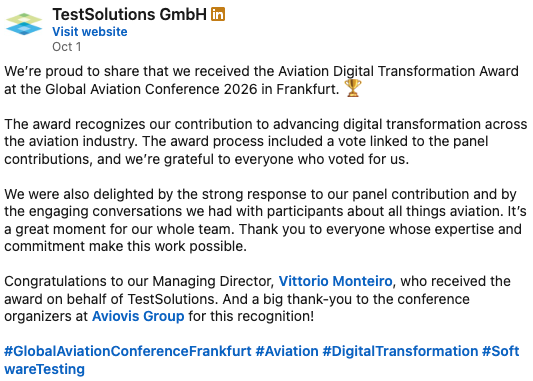Click the trophy emoji after Frankfurt
The image size is (533, 381).
tap(353, 88)
